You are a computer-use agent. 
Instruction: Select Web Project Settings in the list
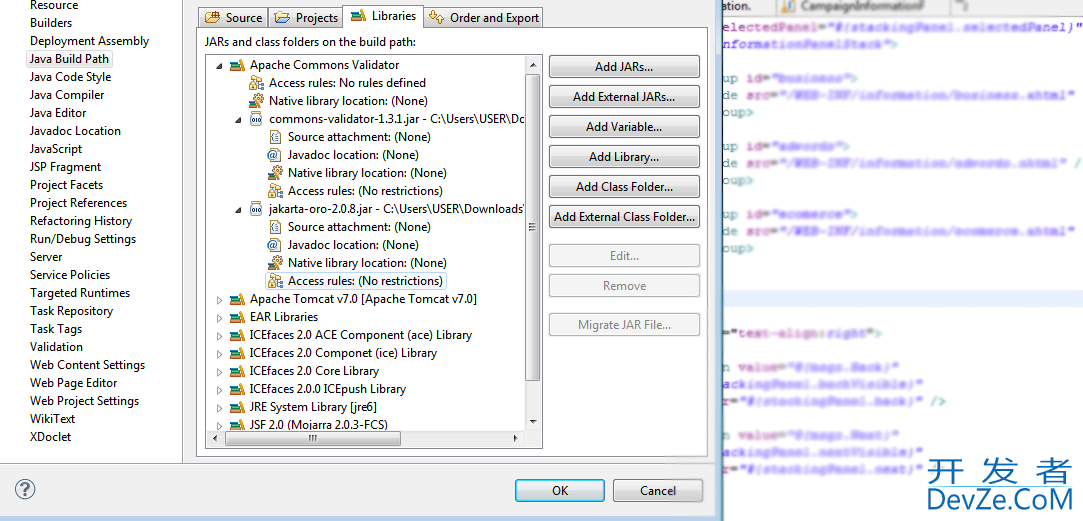click(84, 401)
